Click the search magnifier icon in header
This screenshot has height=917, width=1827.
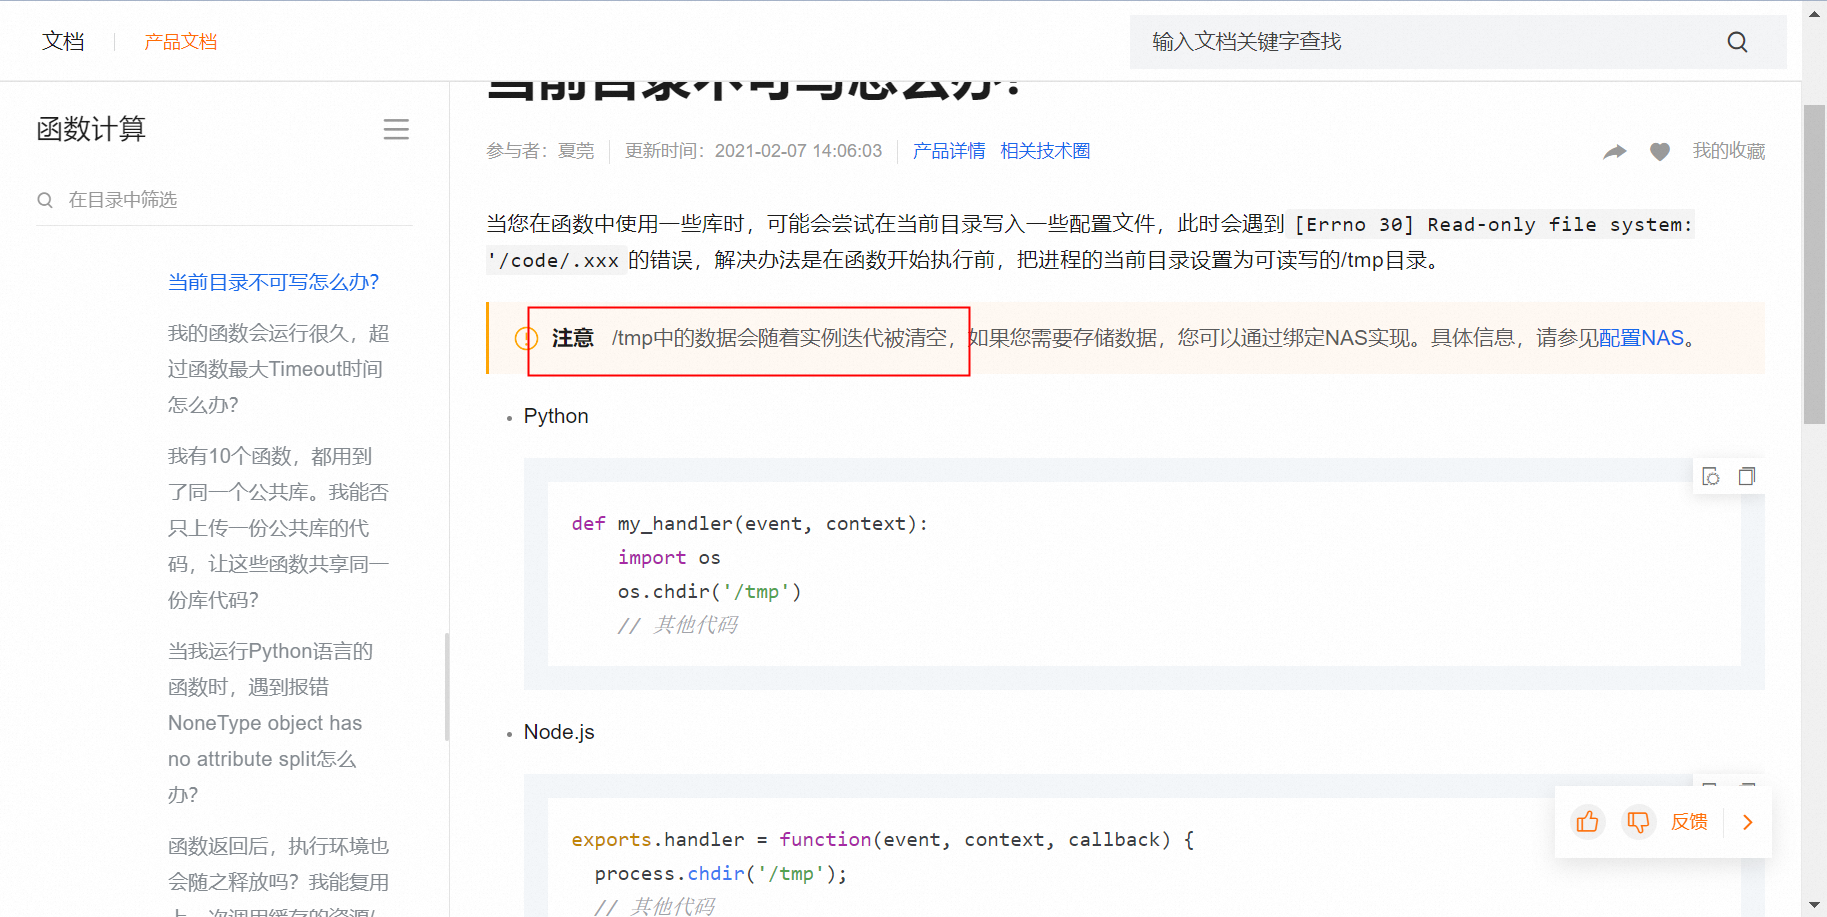pos(1737,42)
